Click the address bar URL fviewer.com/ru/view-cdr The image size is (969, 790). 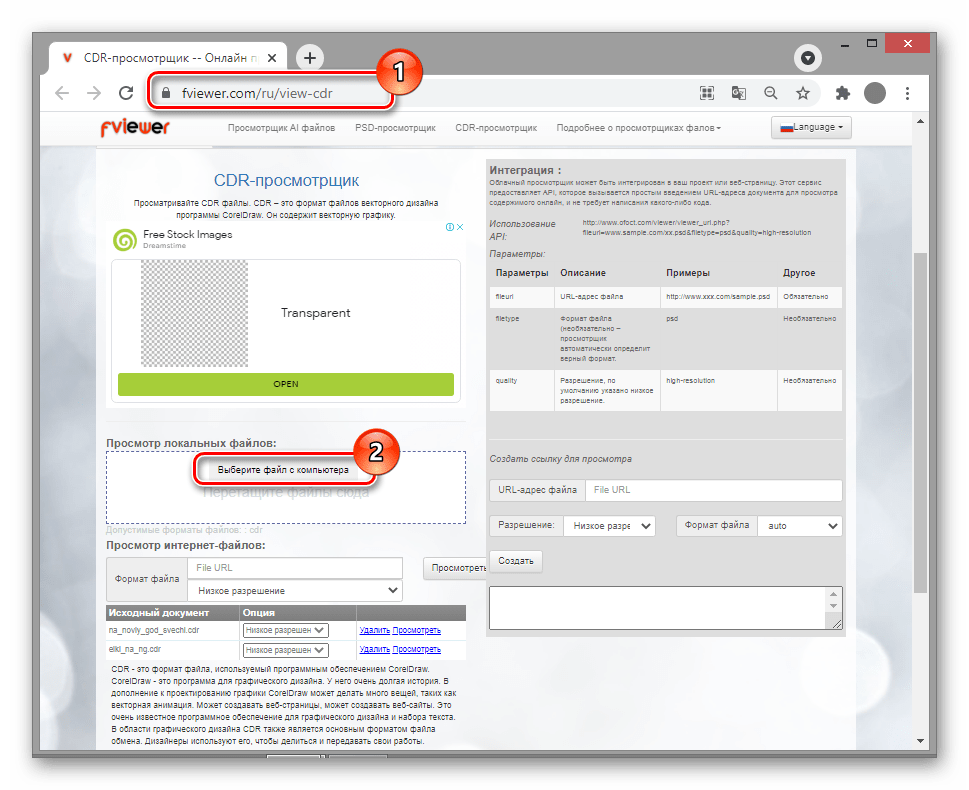coord(257,93)
